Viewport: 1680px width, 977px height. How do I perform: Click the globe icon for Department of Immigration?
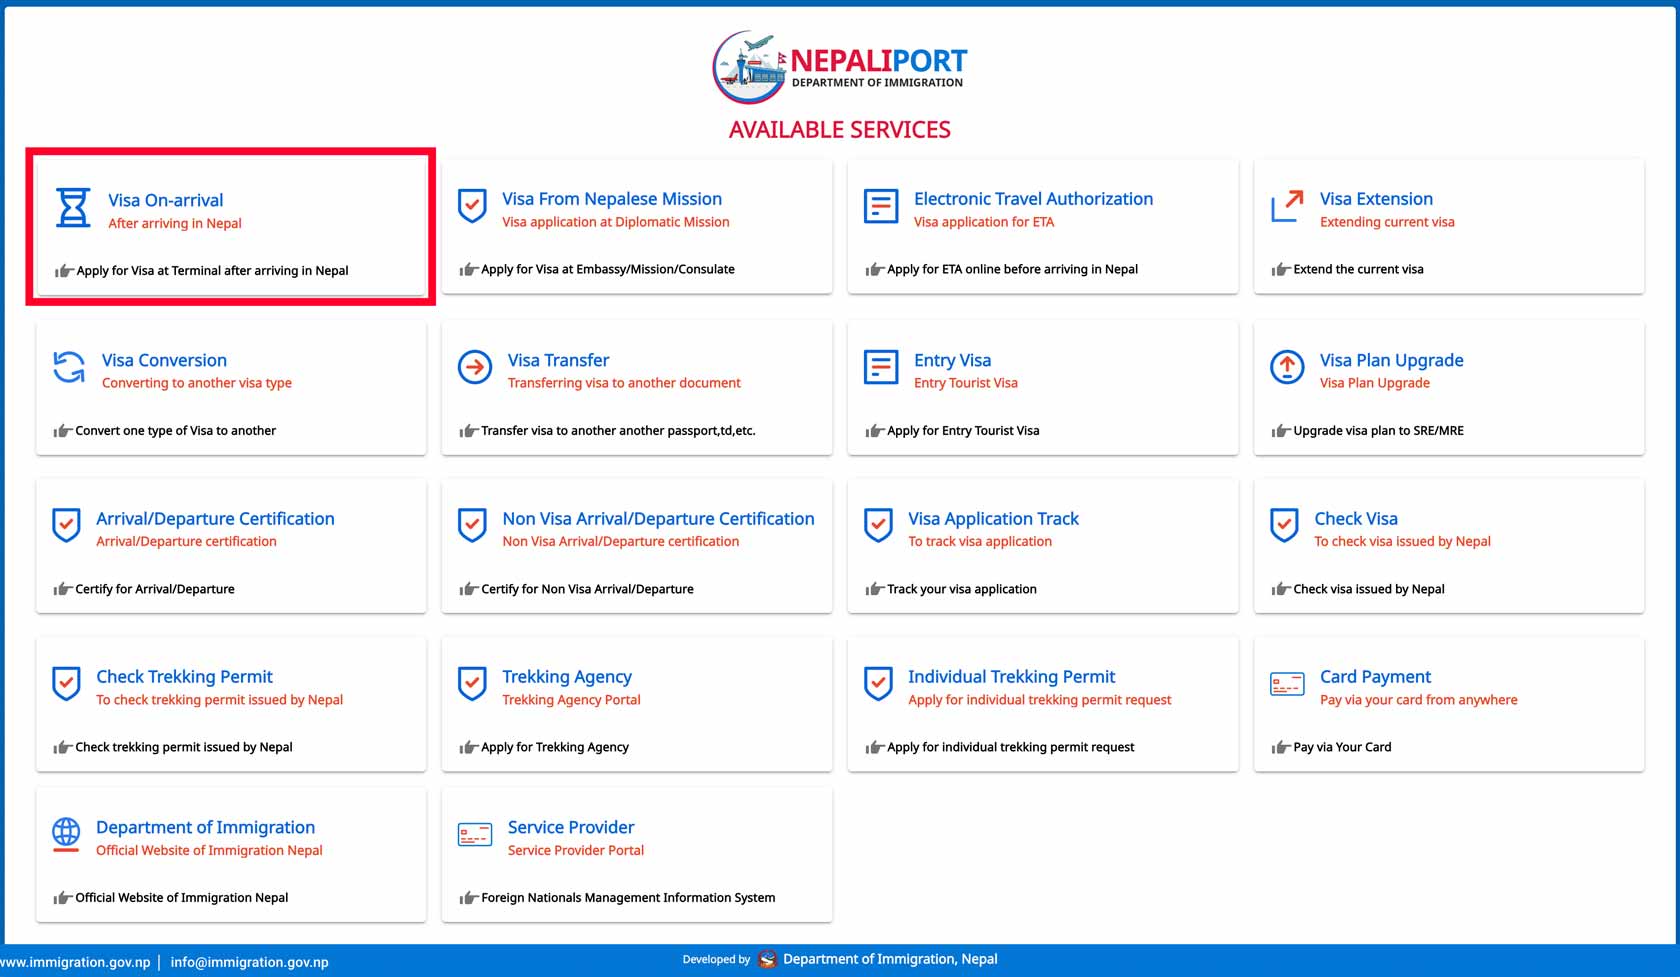[66, 834]
